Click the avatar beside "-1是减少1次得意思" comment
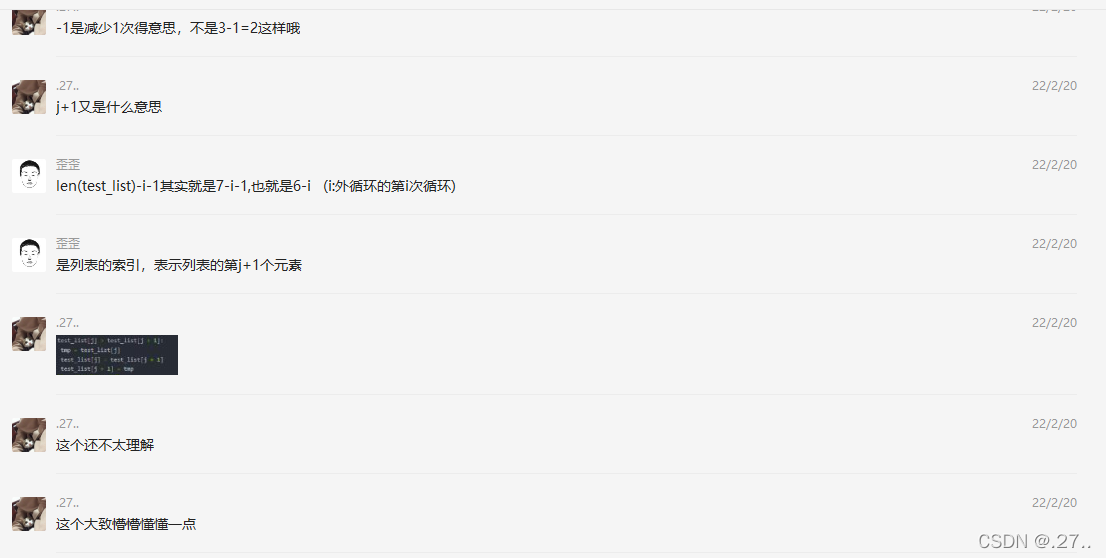1106x558 pixels. tap(29, 23)
